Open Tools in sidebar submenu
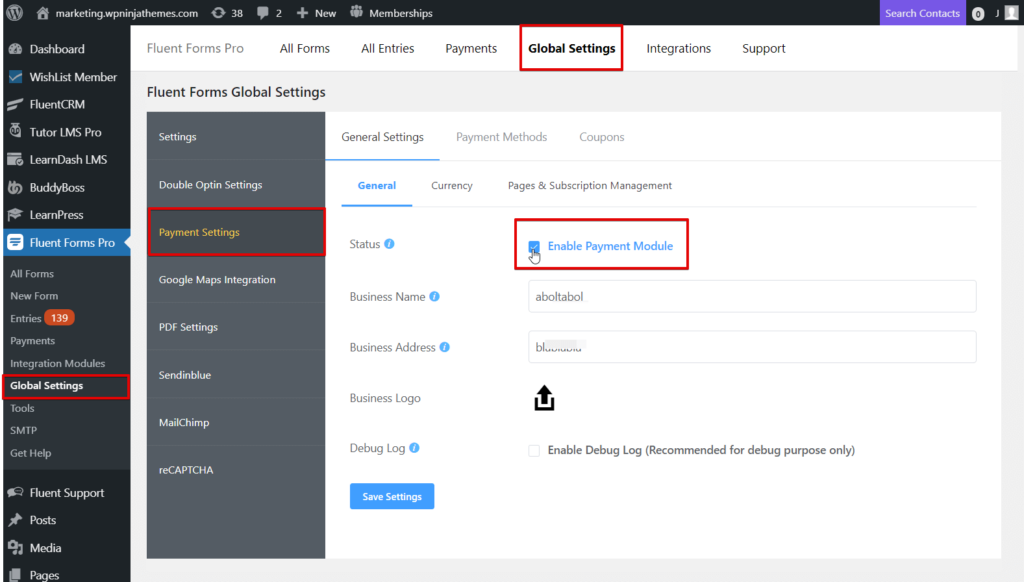 [x=22, y=408]
